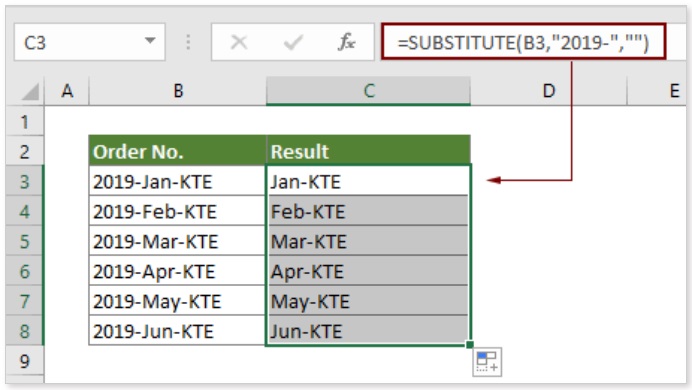The height and width of the screenshot is (390, 692).
Task: Click result cell 'Apr-KTE'
Action: pyautogui.click(x=369, y=271)
